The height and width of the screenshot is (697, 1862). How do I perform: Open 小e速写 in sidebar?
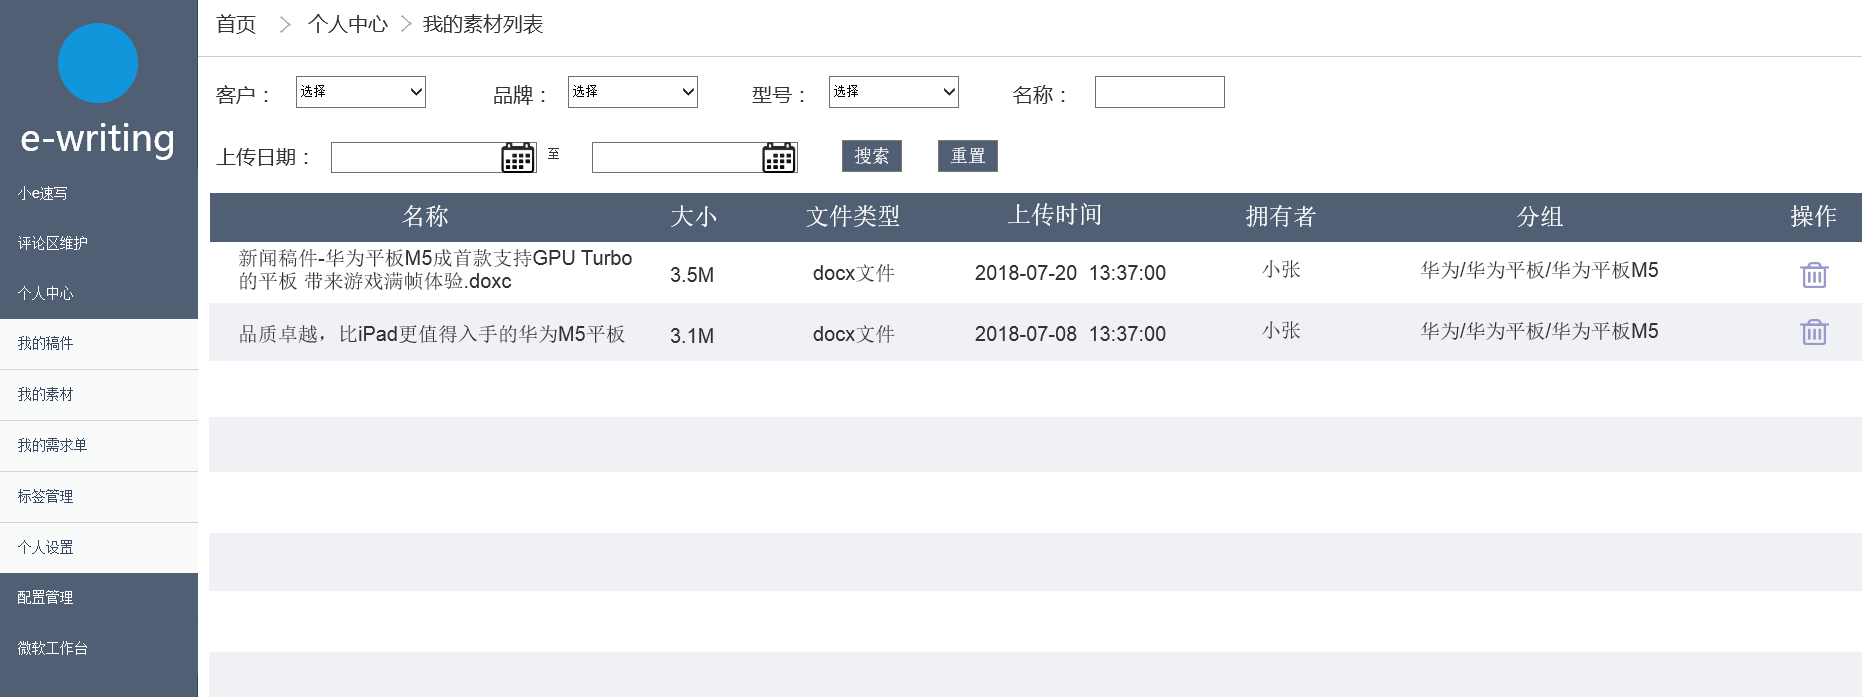43,193
